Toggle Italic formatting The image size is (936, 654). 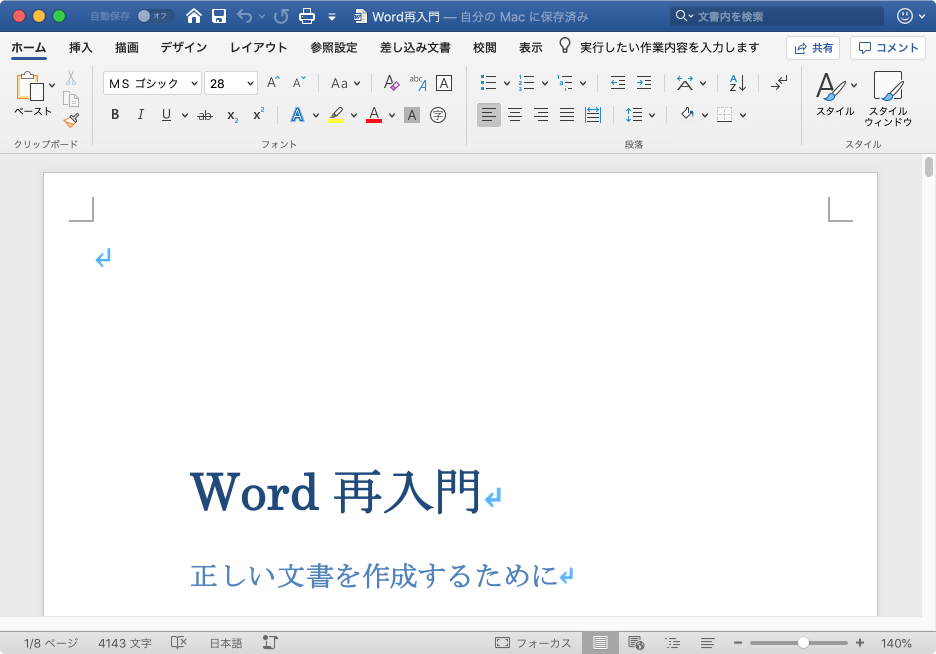coord(141,115)
